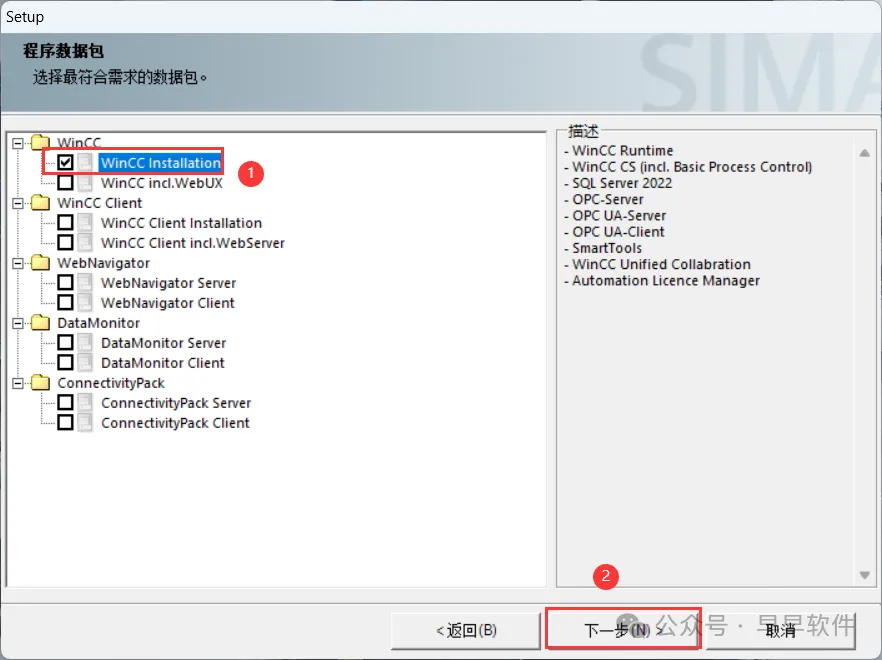Viewport: 882px width, 660px height.
Task: Click WinCC Unified Collabration description line
Action: pos(658,264)
